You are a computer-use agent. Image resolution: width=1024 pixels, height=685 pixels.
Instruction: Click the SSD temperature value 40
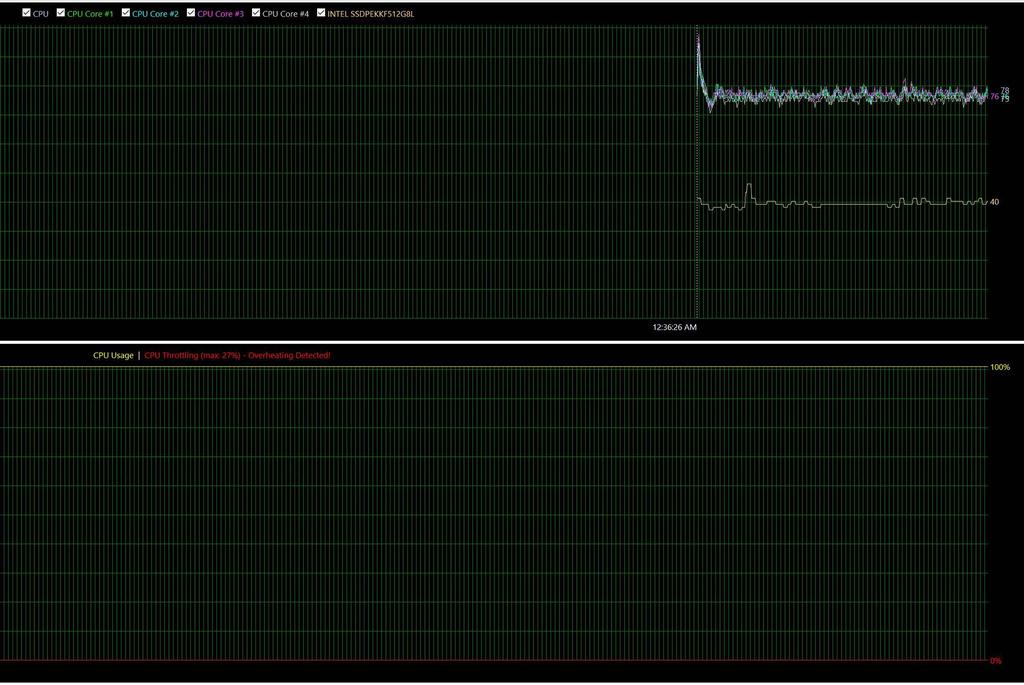(x=994, y=202)
